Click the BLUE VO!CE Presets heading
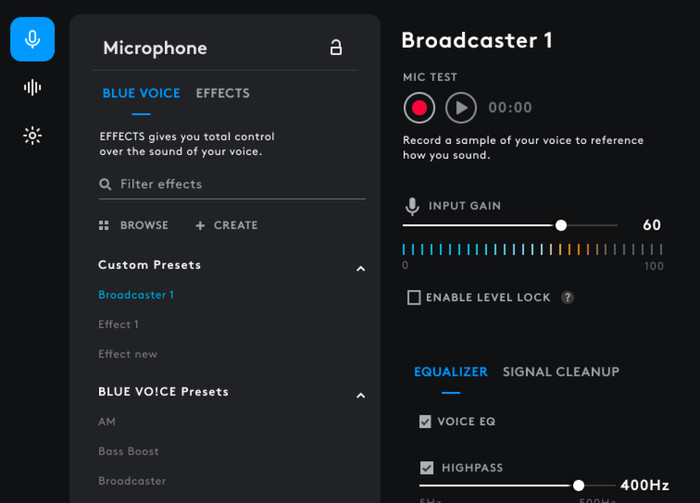 [163, 392]
